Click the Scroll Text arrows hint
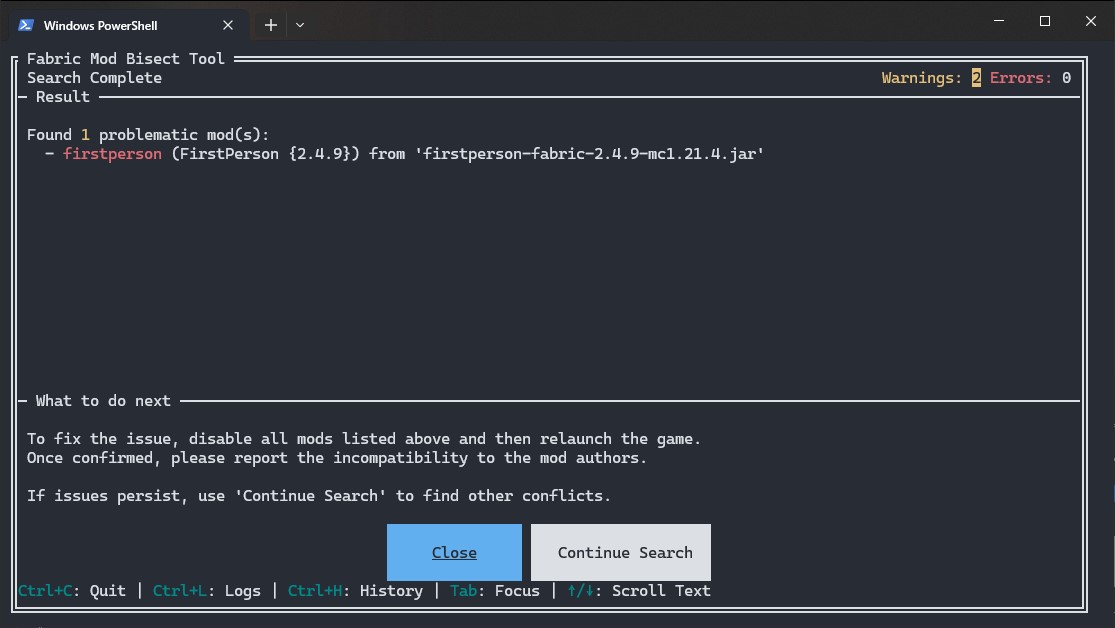The height and width of the screenshot is (628, 1115). (639, 590)
